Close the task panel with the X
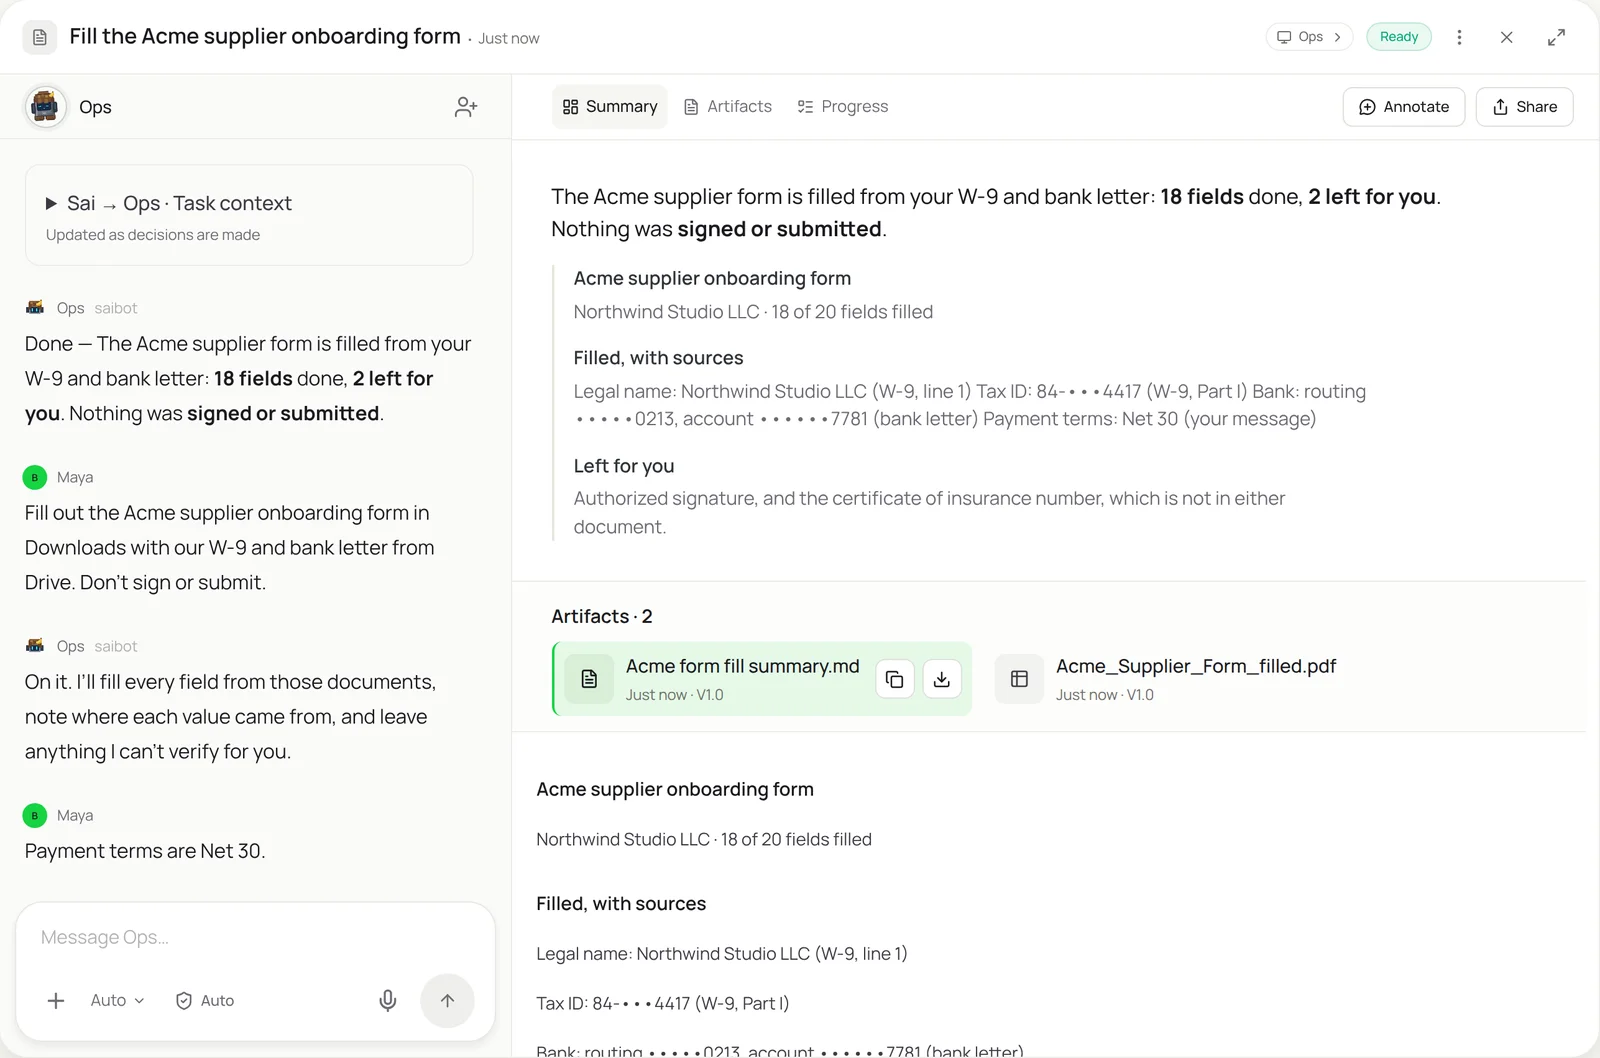1600x1058 pixels. 1506,37
